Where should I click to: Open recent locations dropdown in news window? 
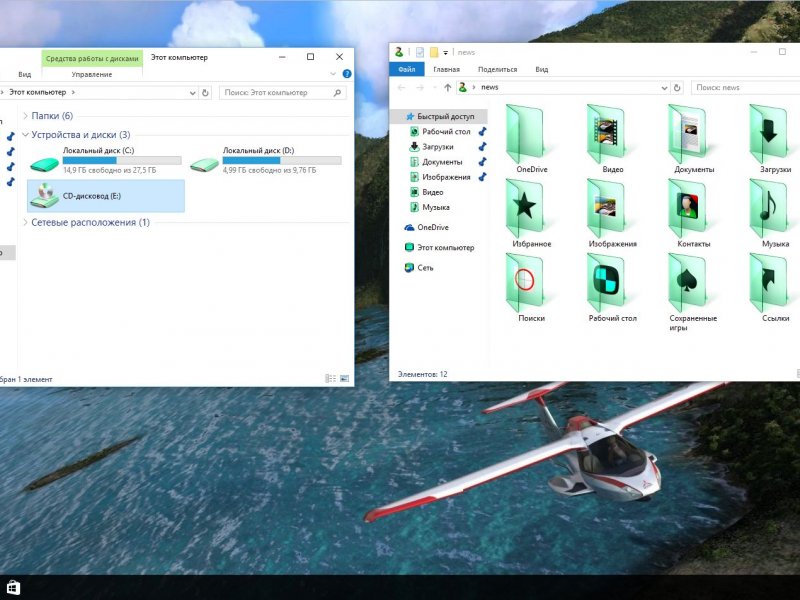click(434, 88)
